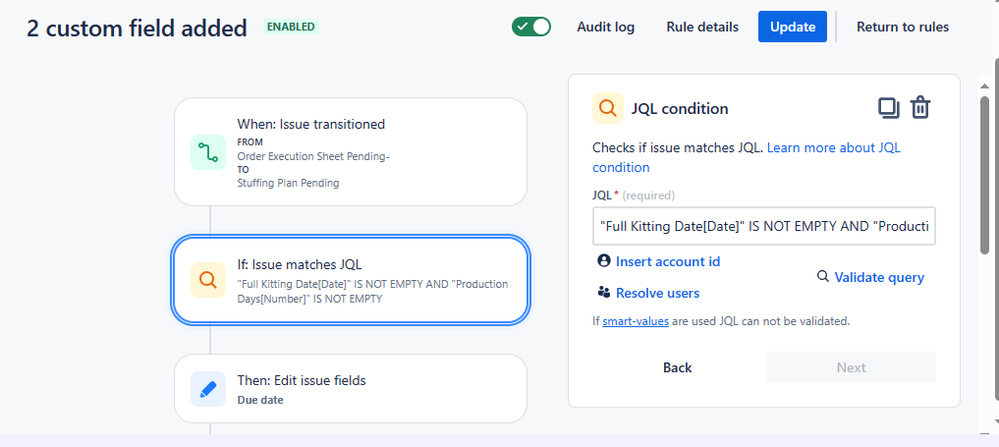Click the blue Update button
Viewport: 999px width, 447px height.
(793, 27)
